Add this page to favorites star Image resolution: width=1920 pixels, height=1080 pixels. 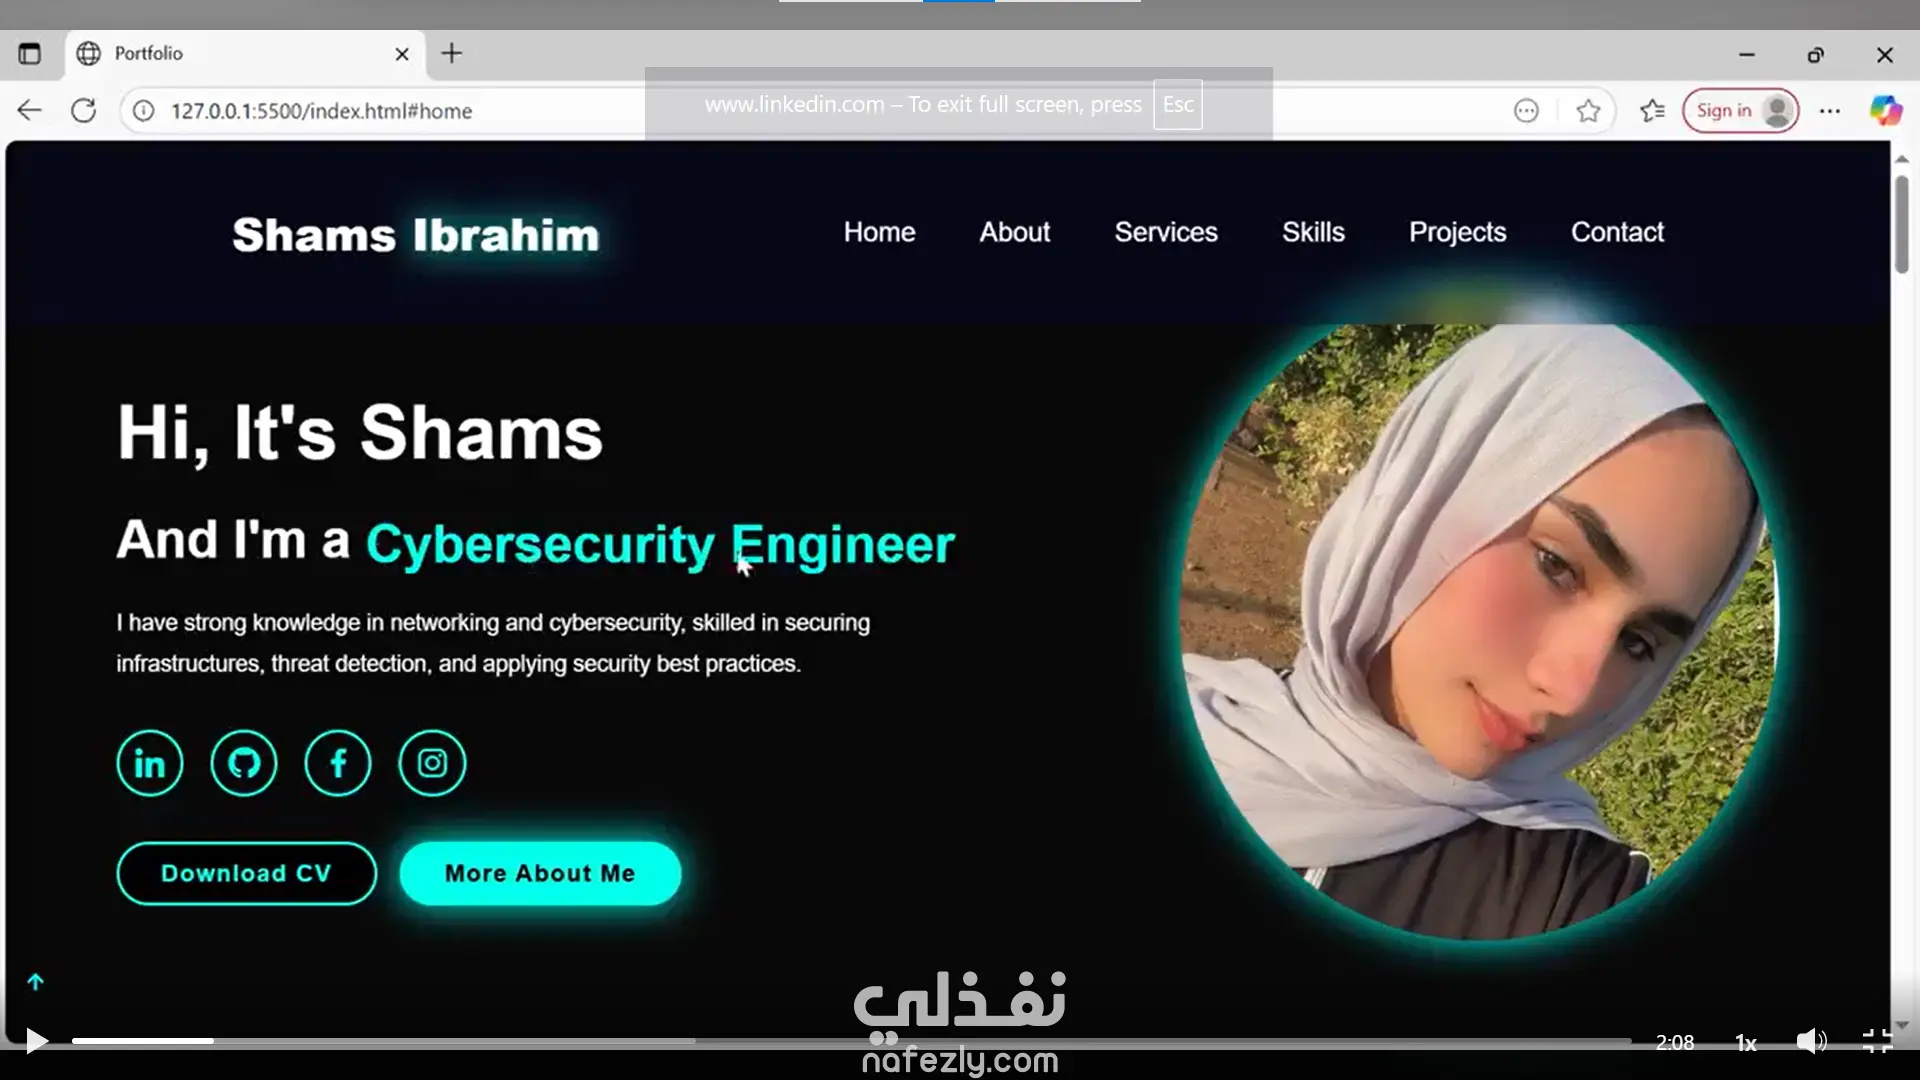pyautogui.click(x=1588, y=110)
